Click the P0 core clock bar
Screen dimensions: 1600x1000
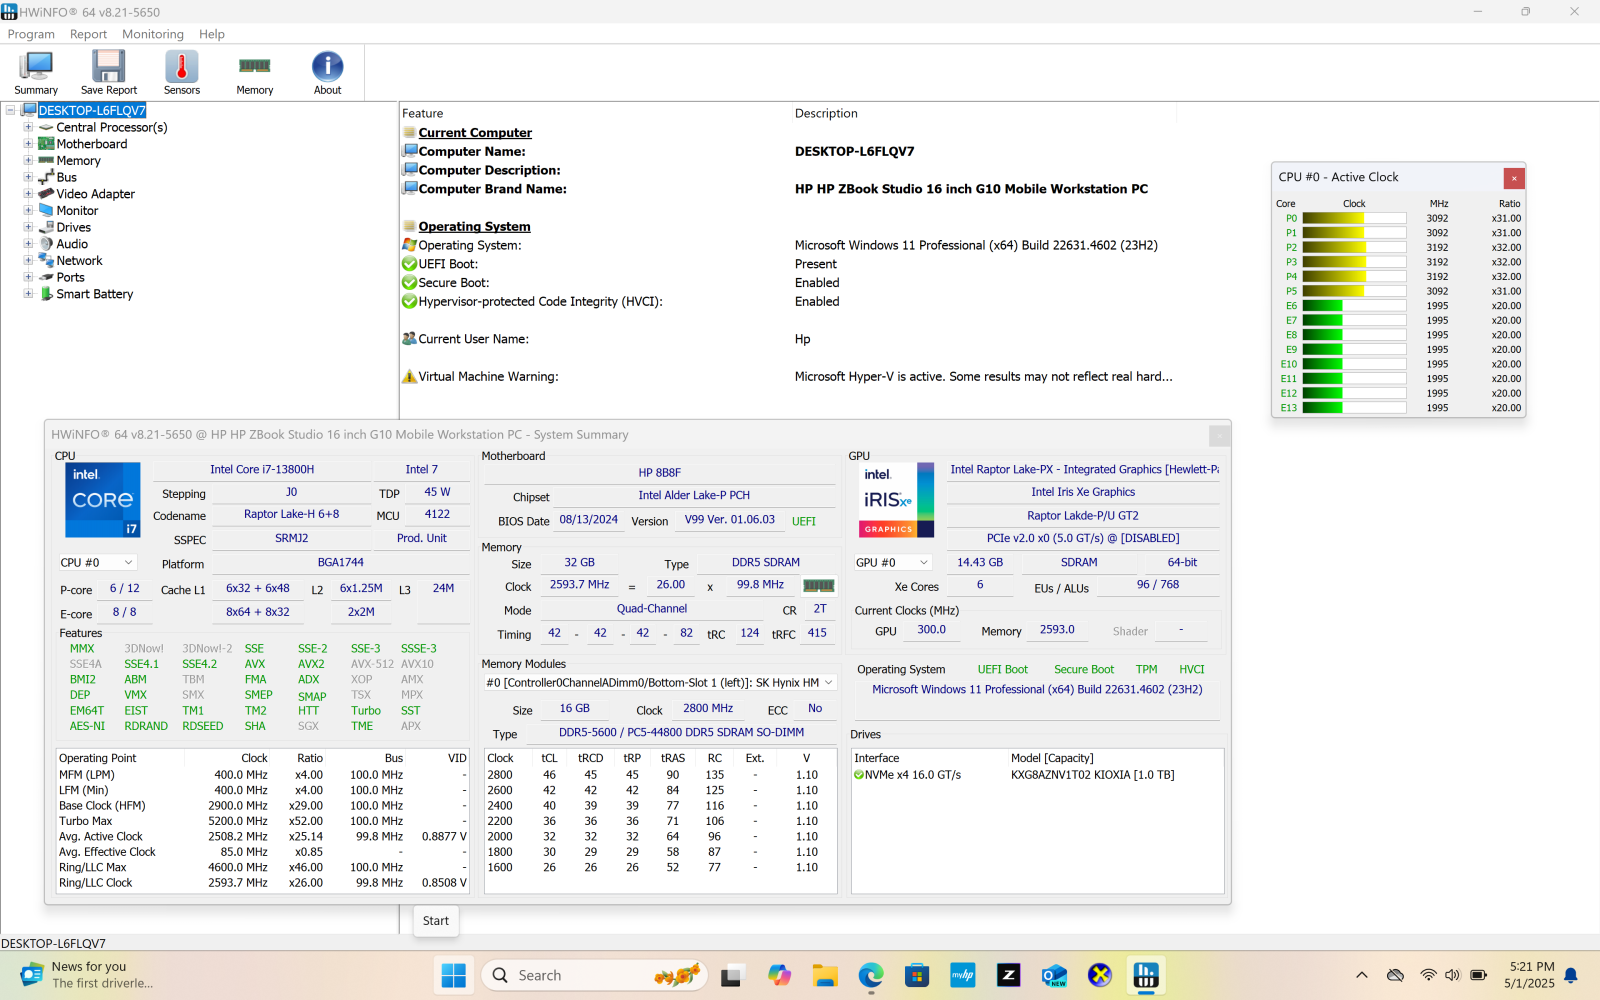pos(1354,218)
